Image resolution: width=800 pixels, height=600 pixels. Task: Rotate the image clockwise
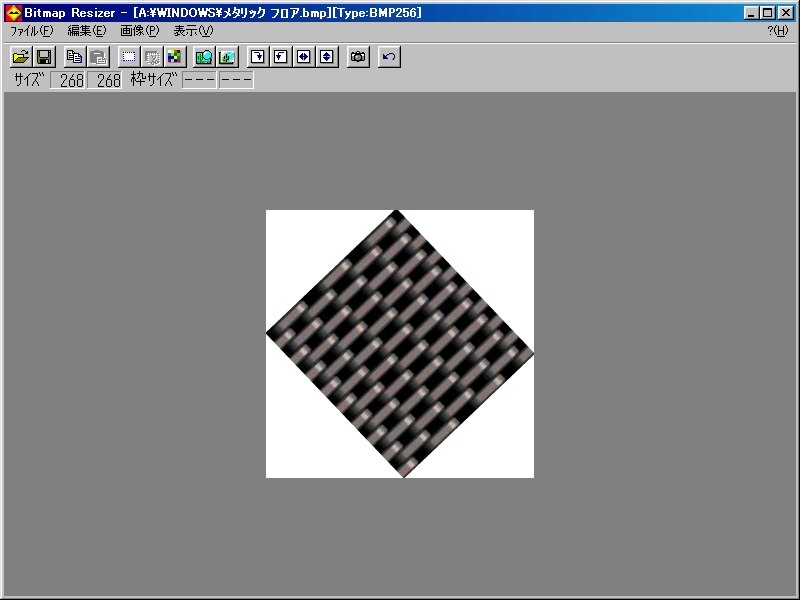coord(258,57)
